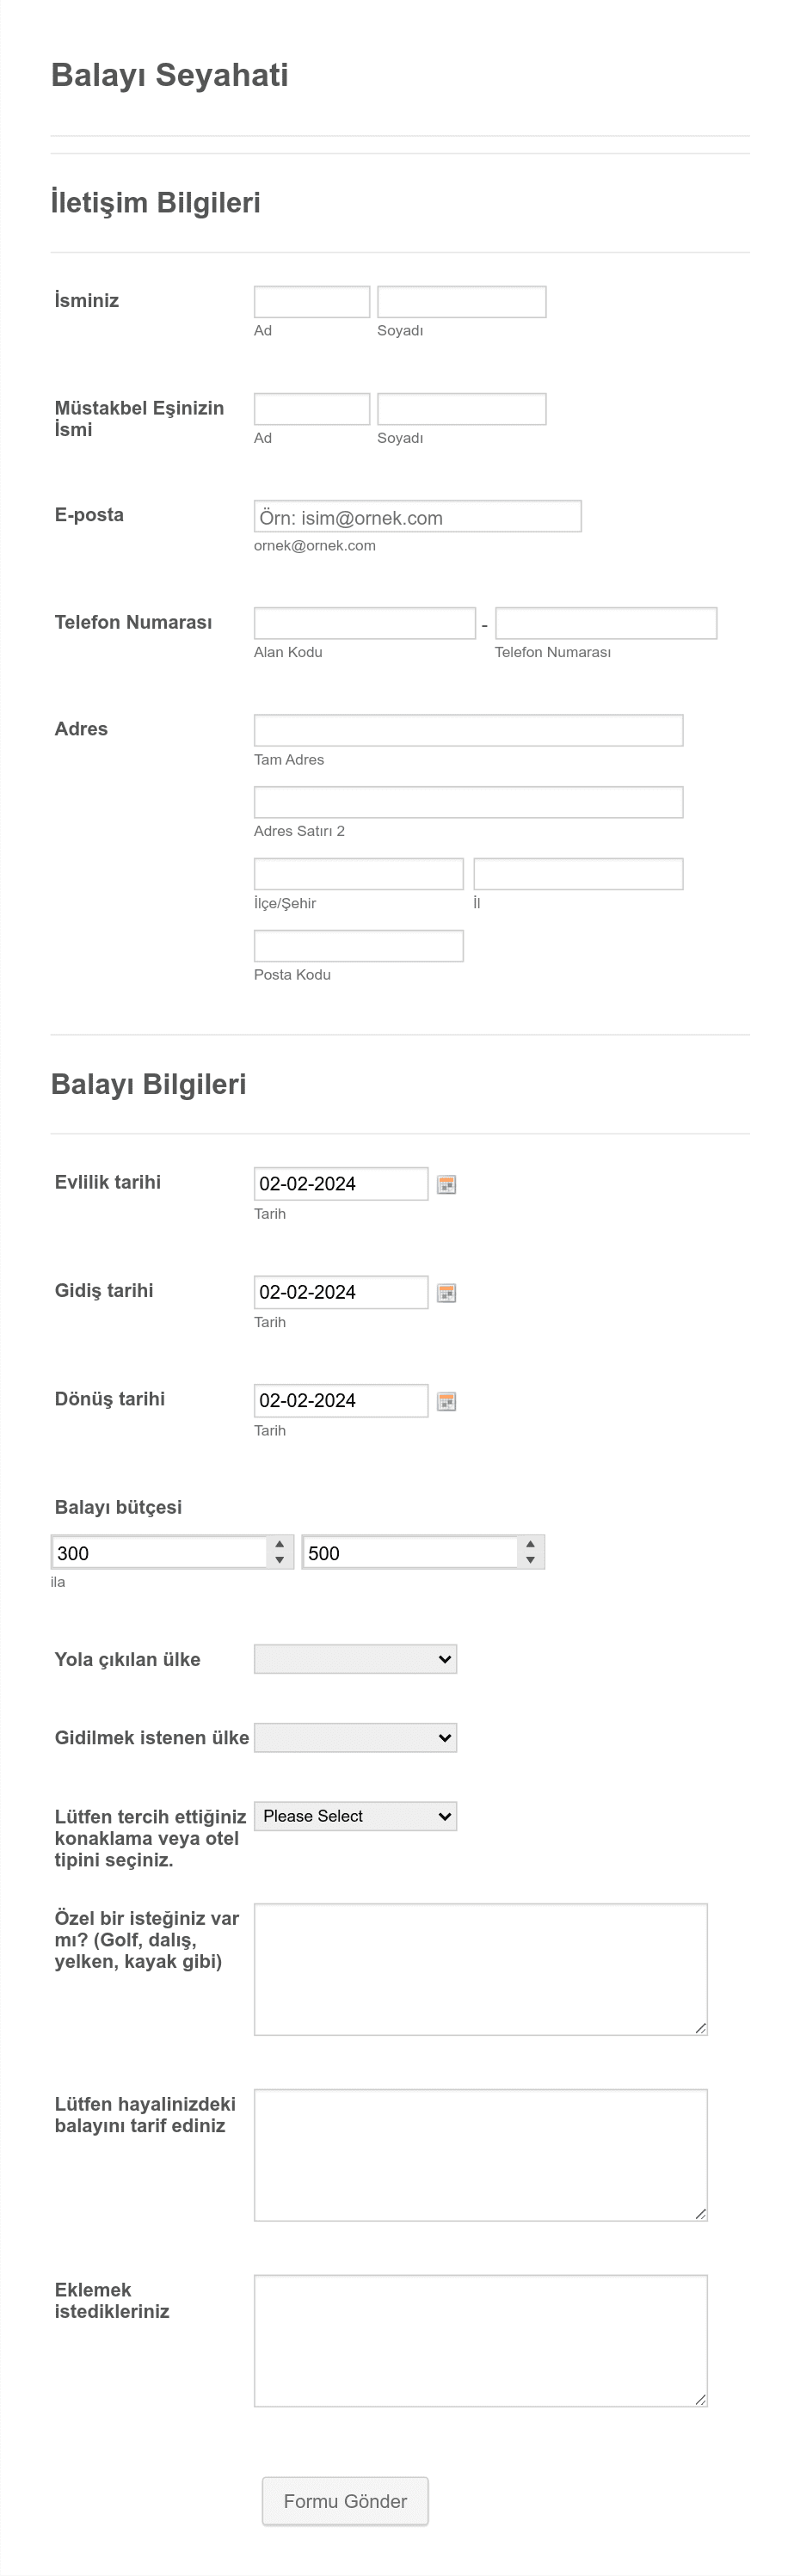Open calendar picker for Evlilik tarihi
Viewport: 800px width, 2576px height.
[x=447, y=1184]
